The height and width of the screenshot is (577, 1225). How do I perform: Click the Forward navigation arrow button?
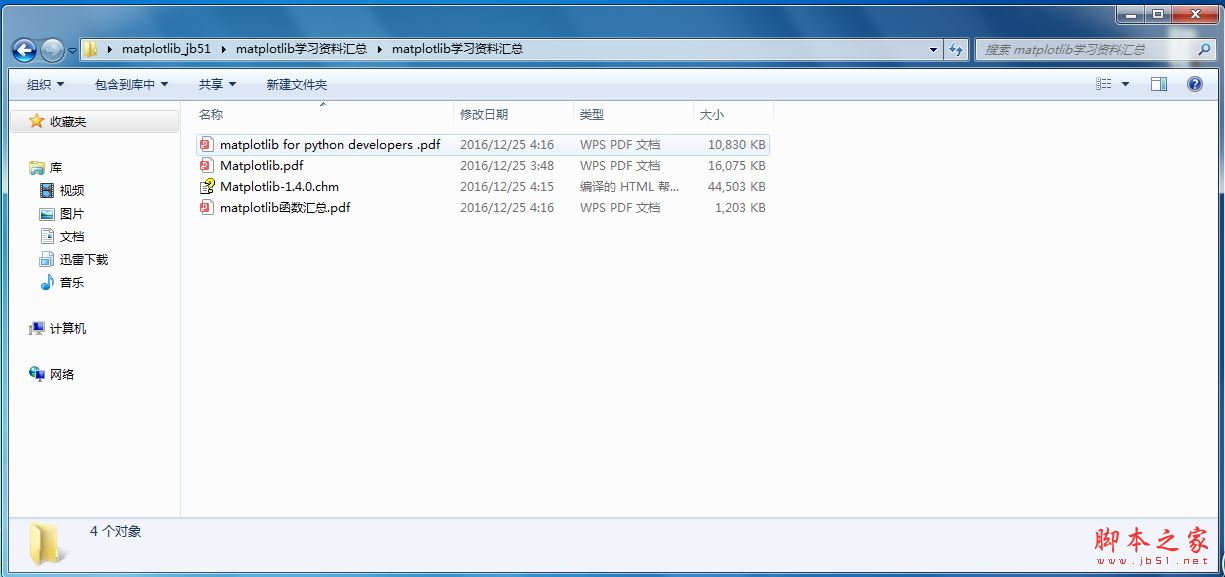click(52, 49)
